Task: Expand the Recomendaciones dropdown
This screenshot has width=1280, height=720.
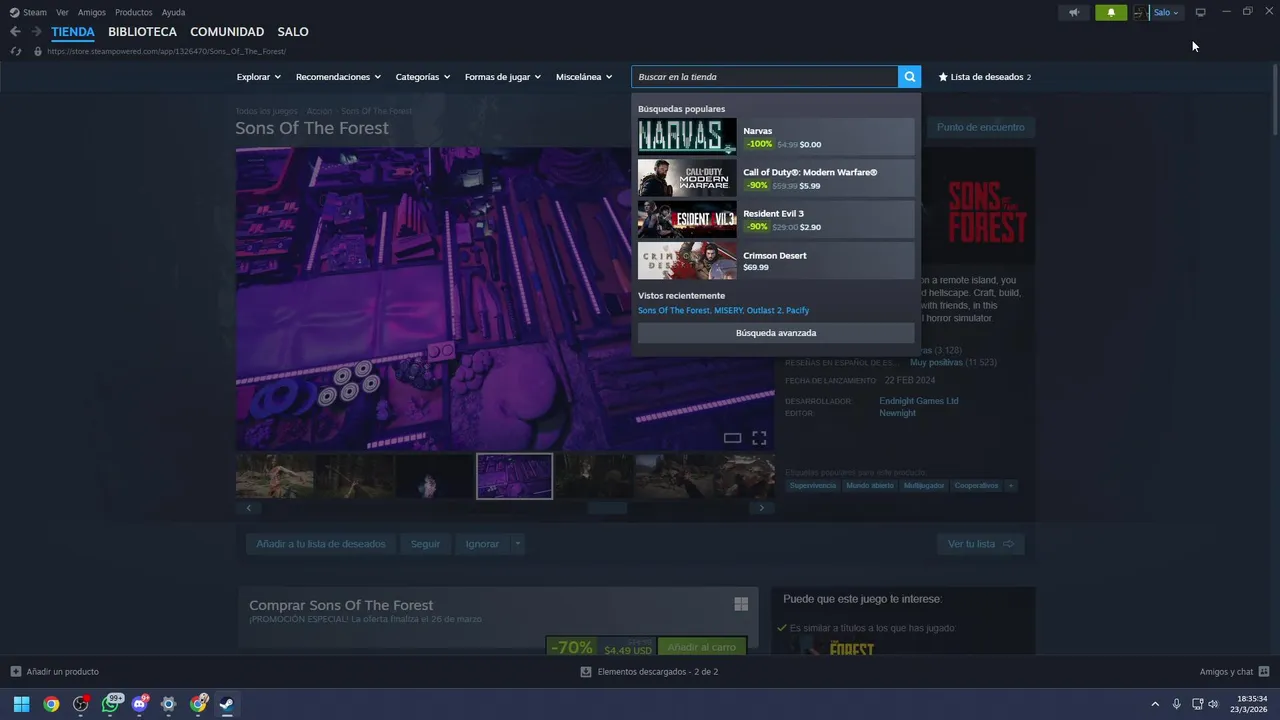Action: coord(338,77)
